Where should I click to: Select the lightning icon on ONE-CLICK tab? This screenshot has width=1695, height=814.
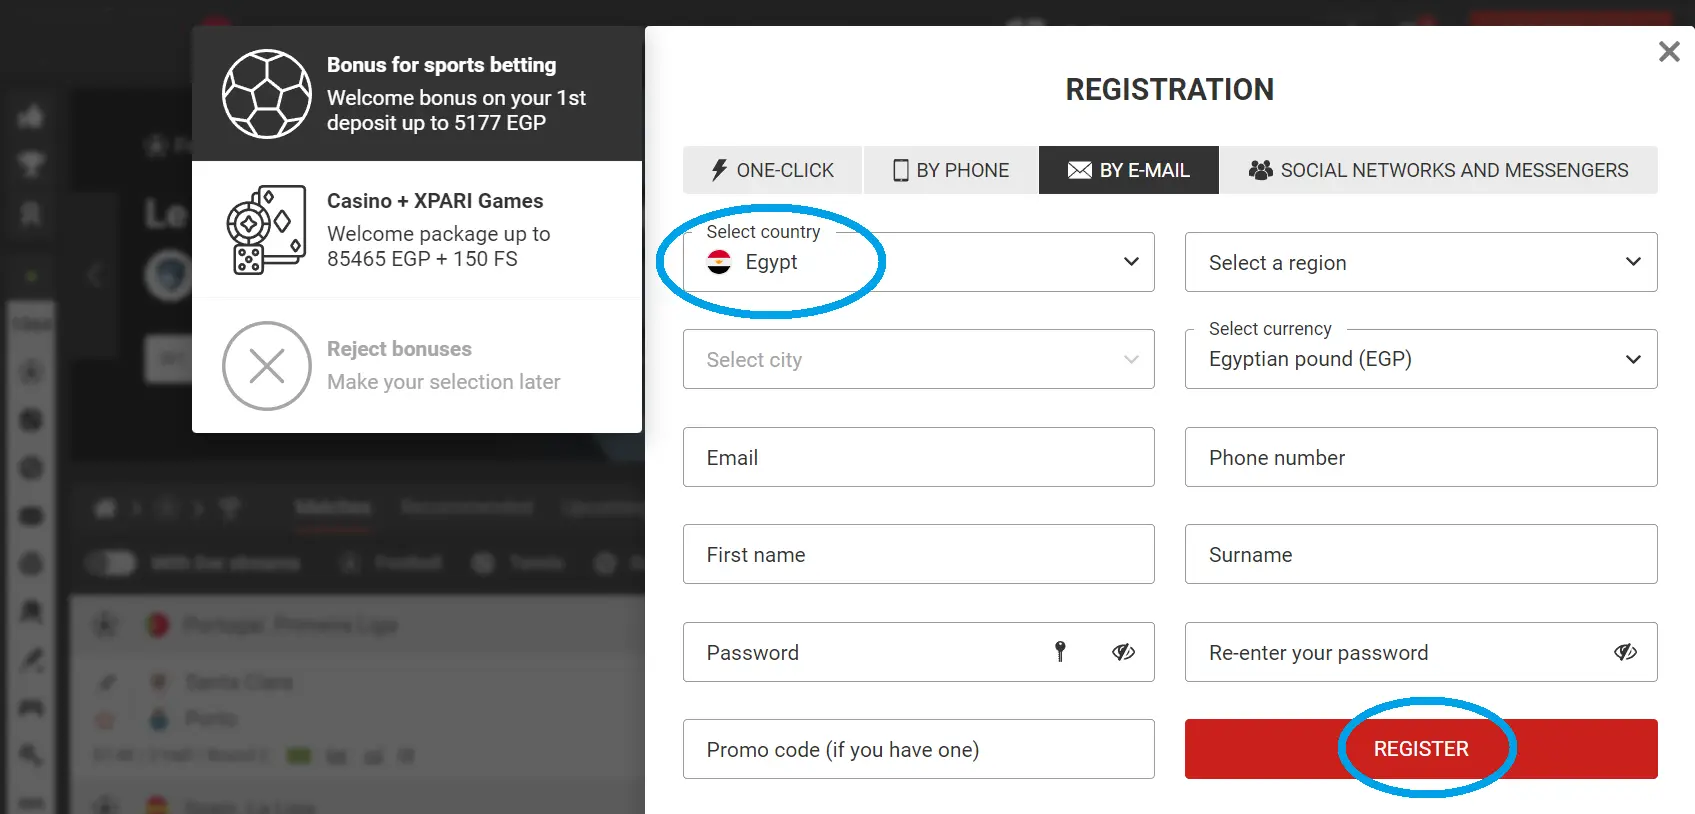(x=718, y=170)
